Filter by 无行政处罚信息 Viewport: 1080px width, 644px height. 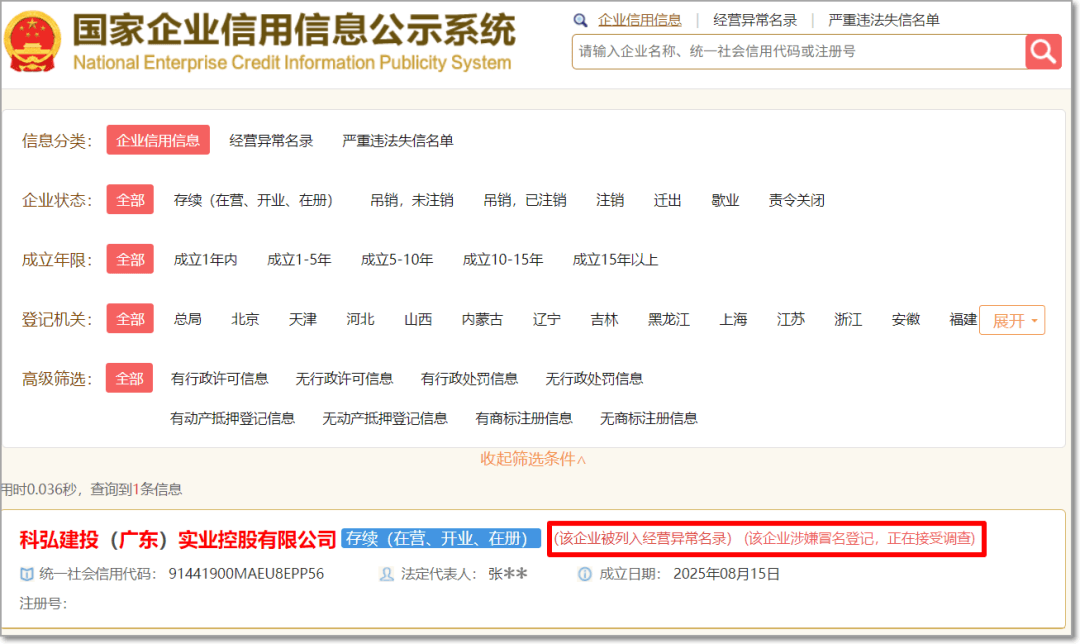(x=594, y=379)
